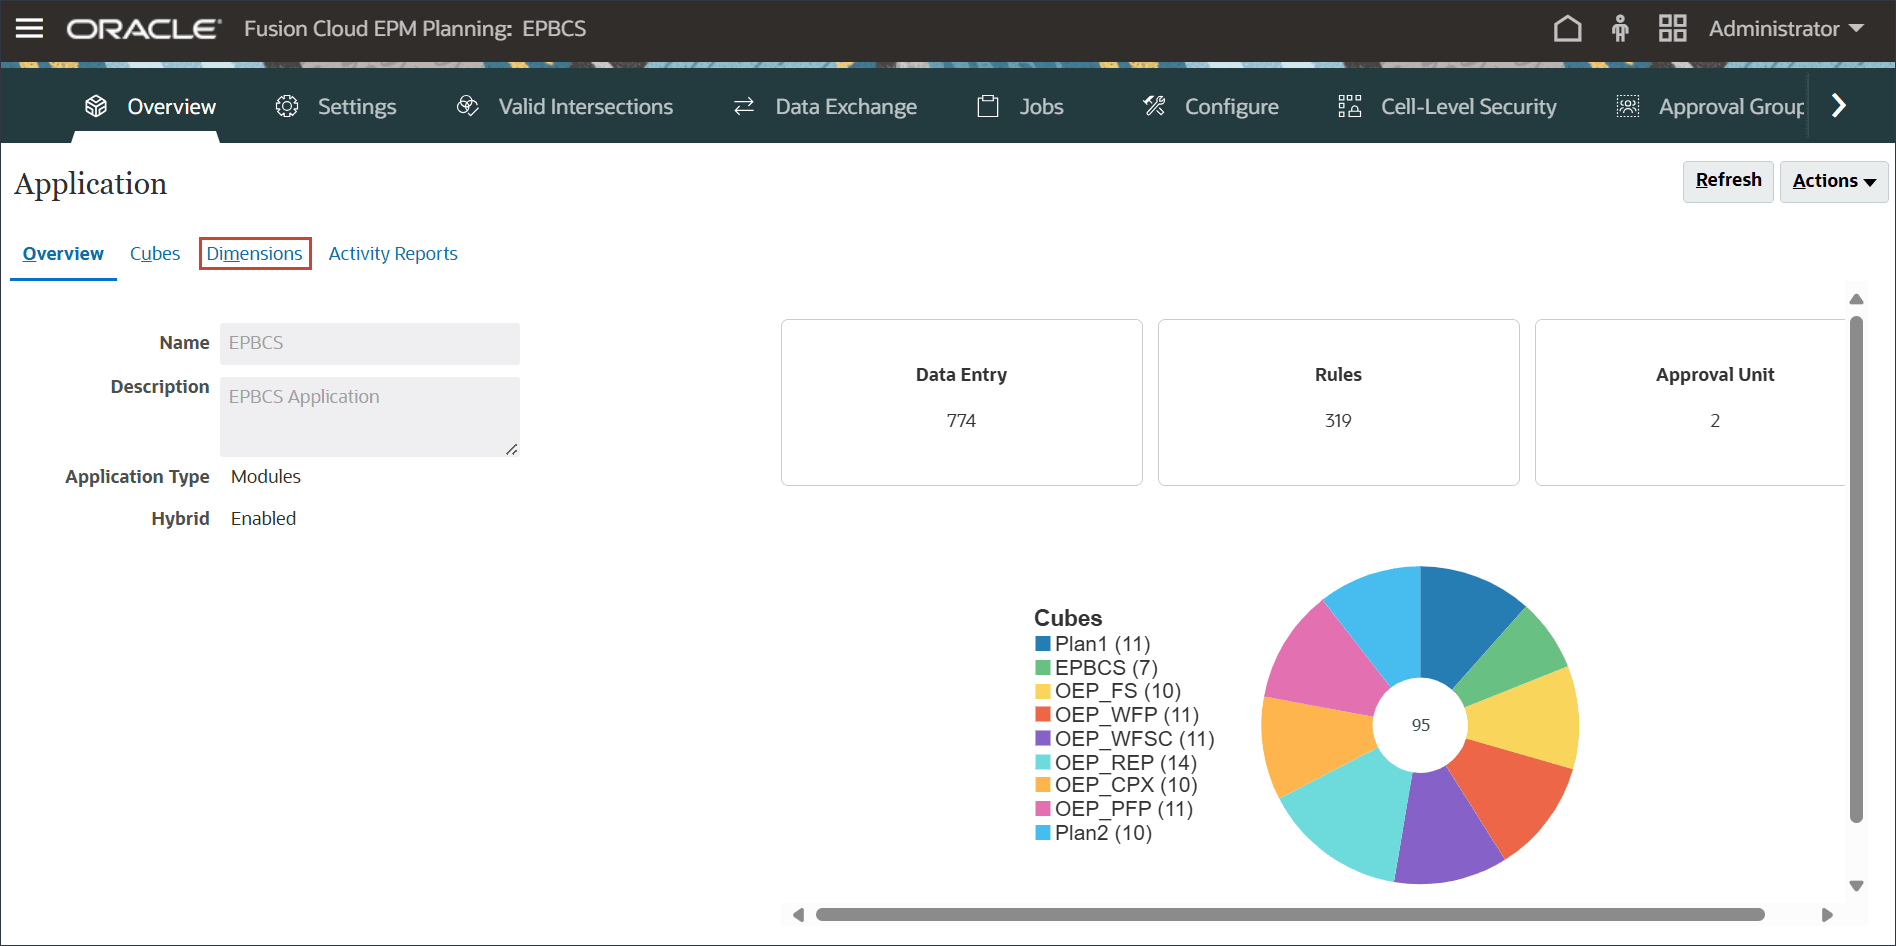This screenshot has width=1896, height=946.
Task: Click the Valid Intersections icon
Action: click(468, 106)
